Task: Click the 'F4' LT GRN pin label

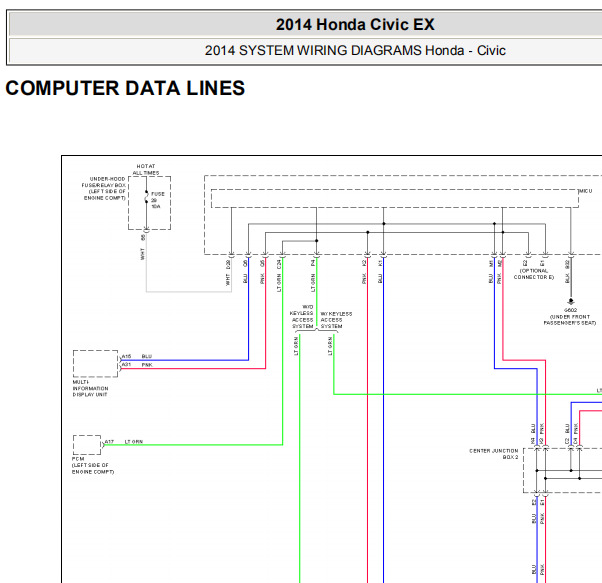Action: coord(313,263)
